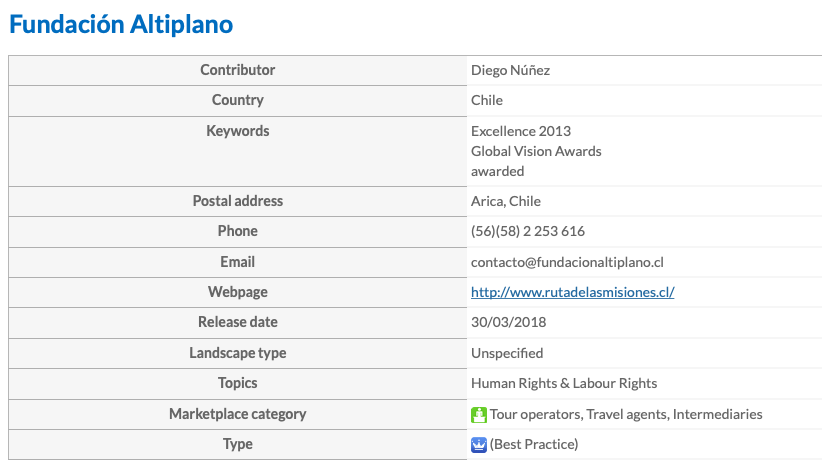Open the rutadelasmisiones.cl webpage link
Viewport: 822px width, 471px height.
click(572, 292)
